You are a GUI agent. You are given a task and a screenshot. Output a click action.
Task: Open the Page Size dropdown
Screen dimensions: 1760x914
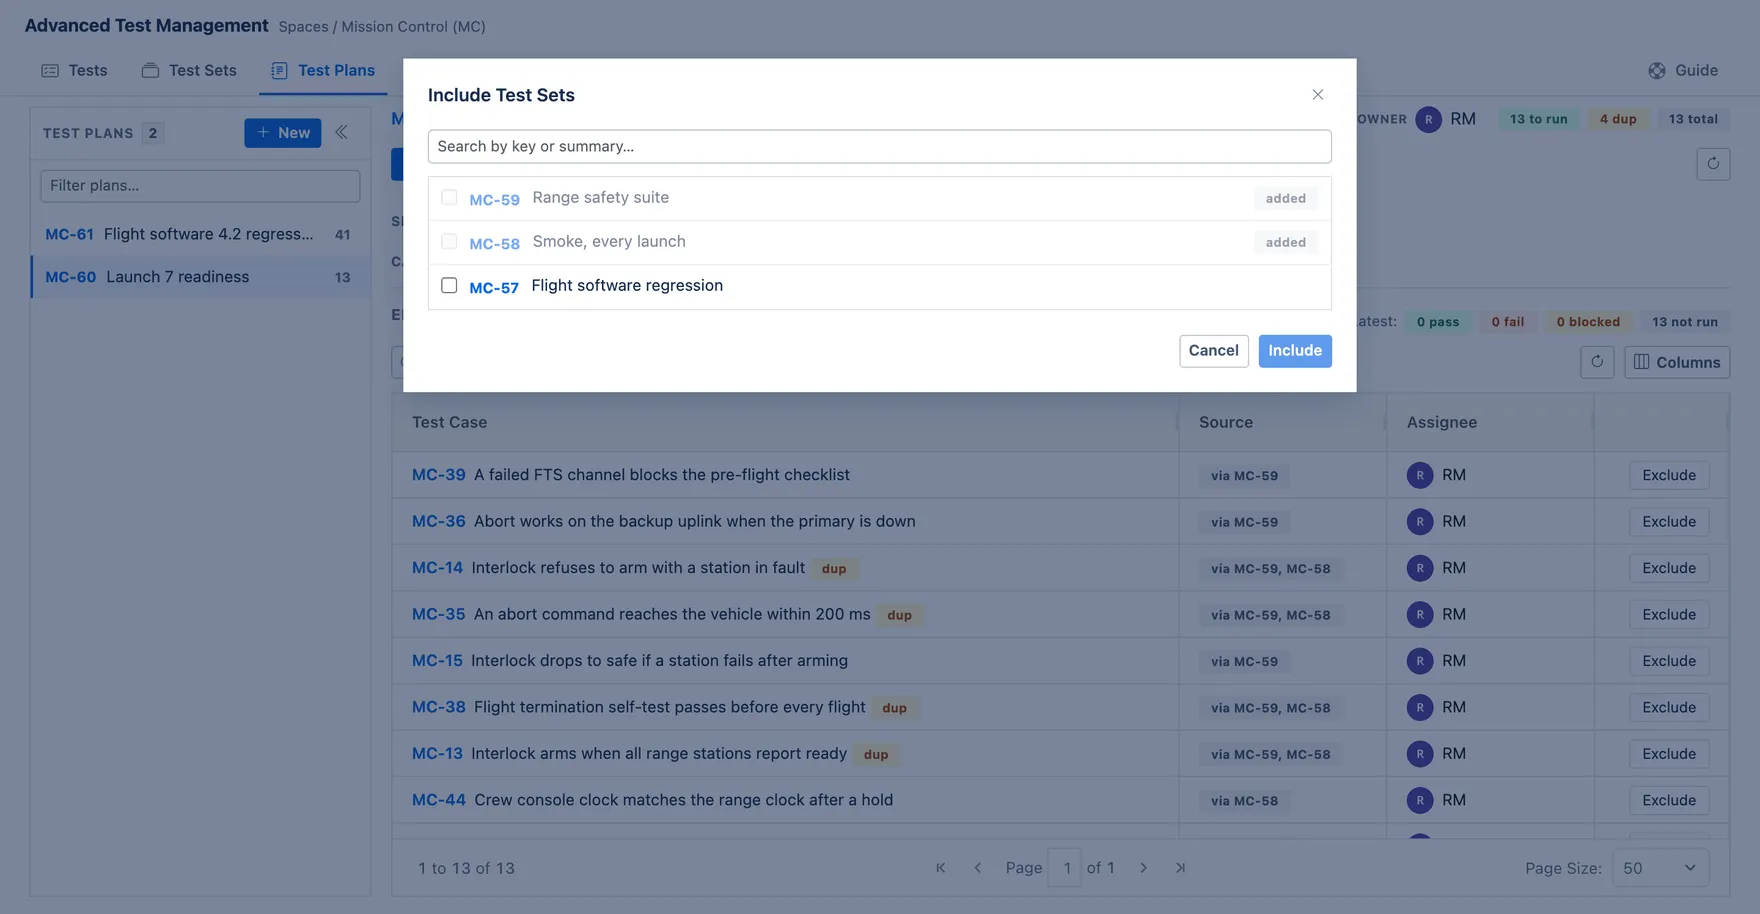[1660, 868]
